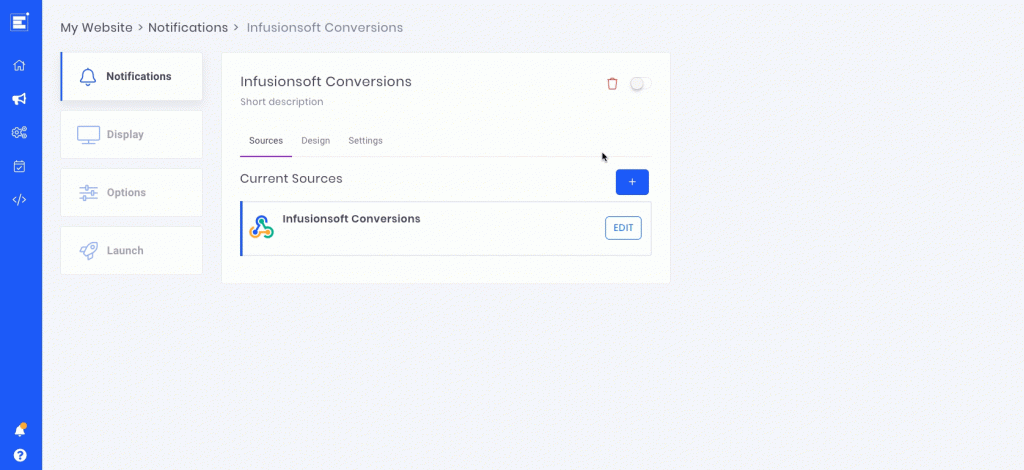Select the megaphone campaigns icon

20,99
